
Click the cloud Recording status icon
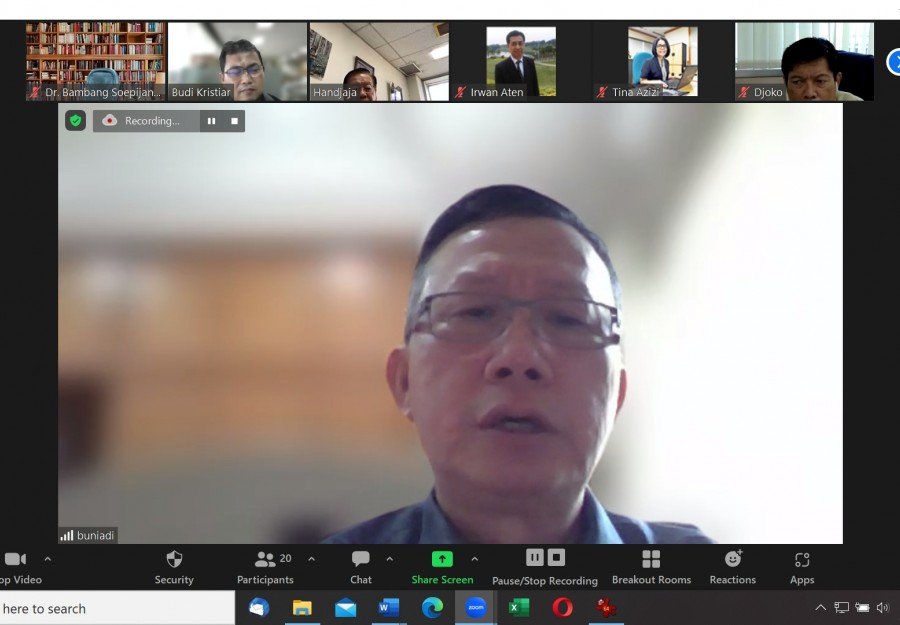click(109, 121)
